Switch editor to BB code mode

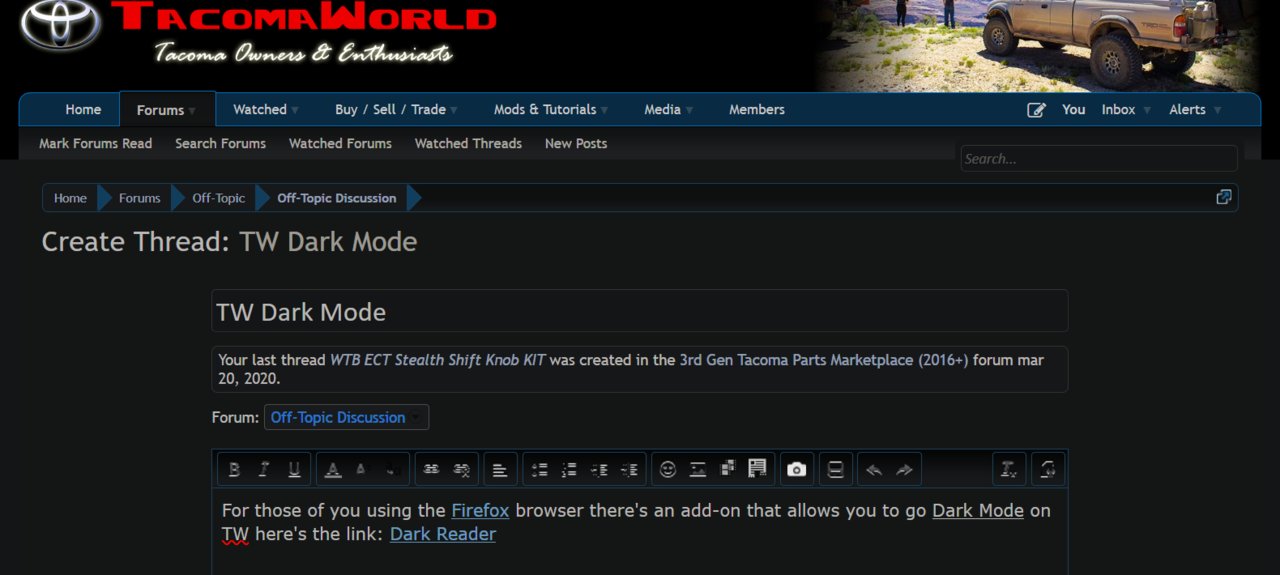(x=1048, y=469)
